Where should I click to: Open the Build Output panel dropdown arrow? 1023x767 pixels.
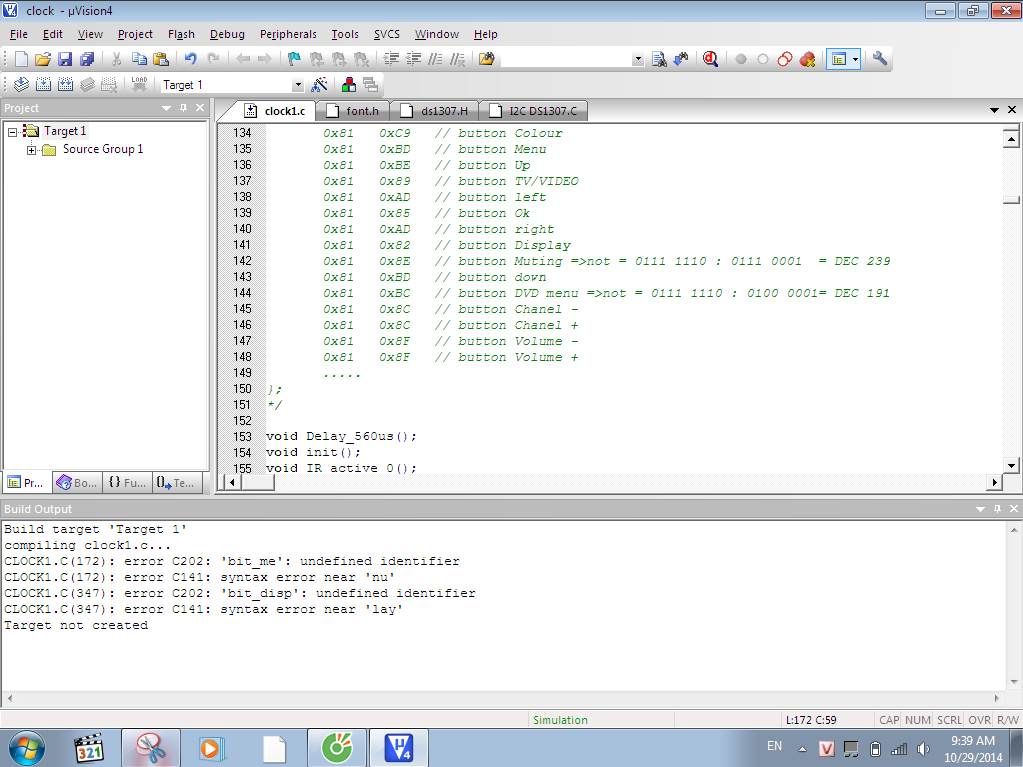pyautogui.click(x=980, y=509)
